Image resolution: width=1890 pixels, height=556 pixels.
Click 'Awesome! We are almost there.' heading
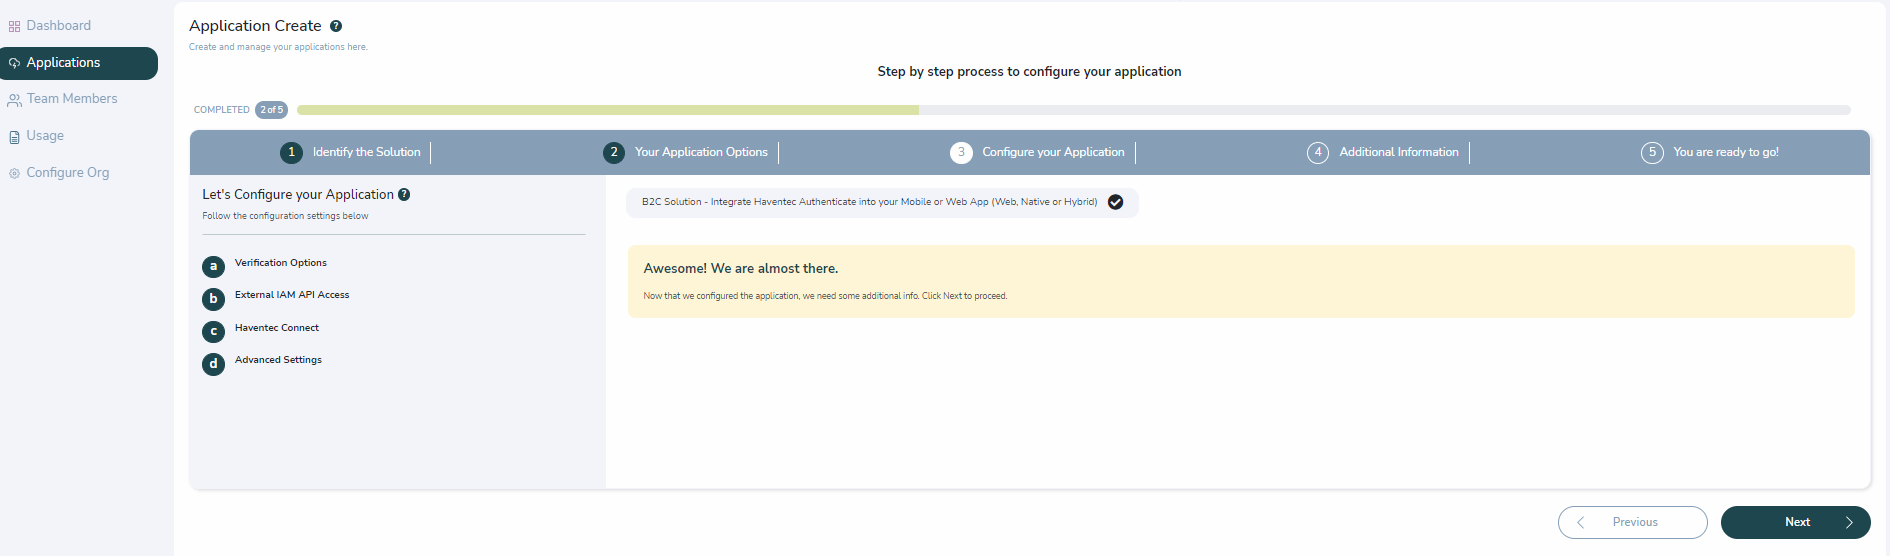pyautogui.click(x=741, y=269)
